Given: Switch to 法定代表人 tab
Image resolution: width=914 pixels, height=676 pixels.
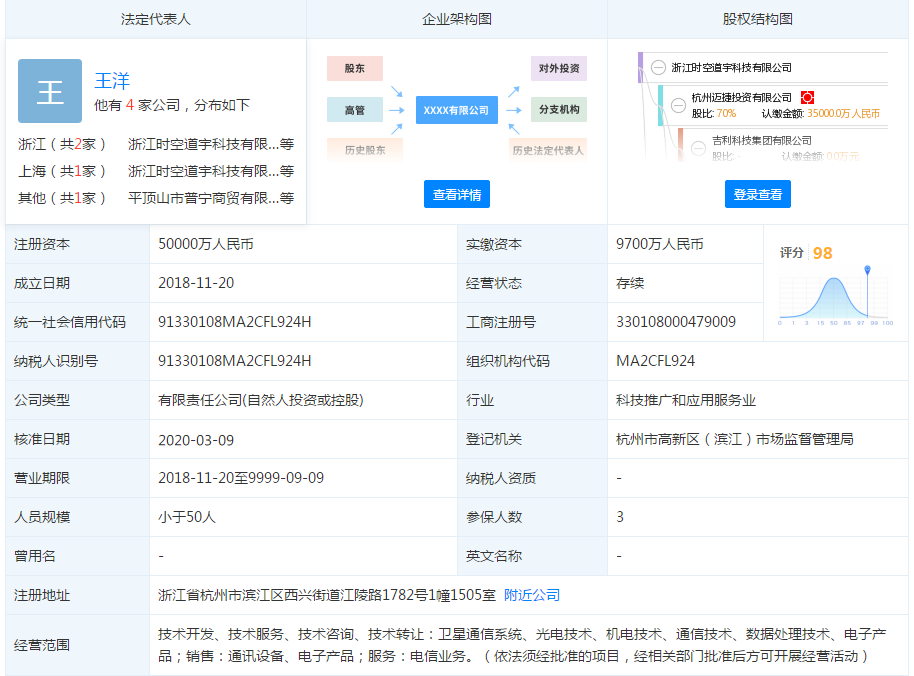Looking at the screenshot, I should pyautogui.click(x=156, y=19).
